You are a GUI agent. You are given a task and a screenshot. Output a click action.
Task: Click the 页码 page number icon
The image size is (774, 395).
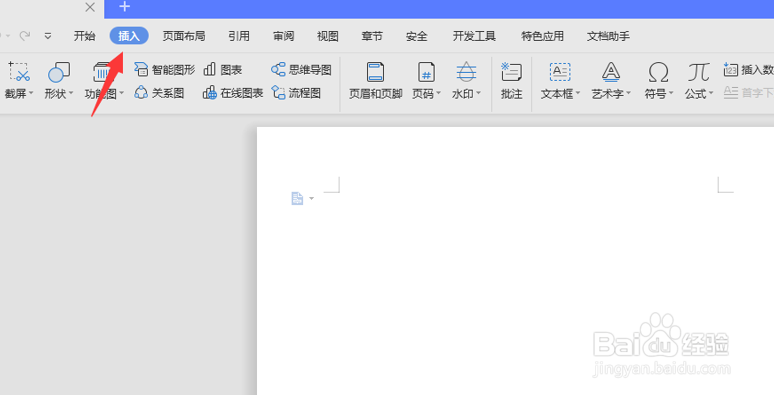click(x=426, y=72)
